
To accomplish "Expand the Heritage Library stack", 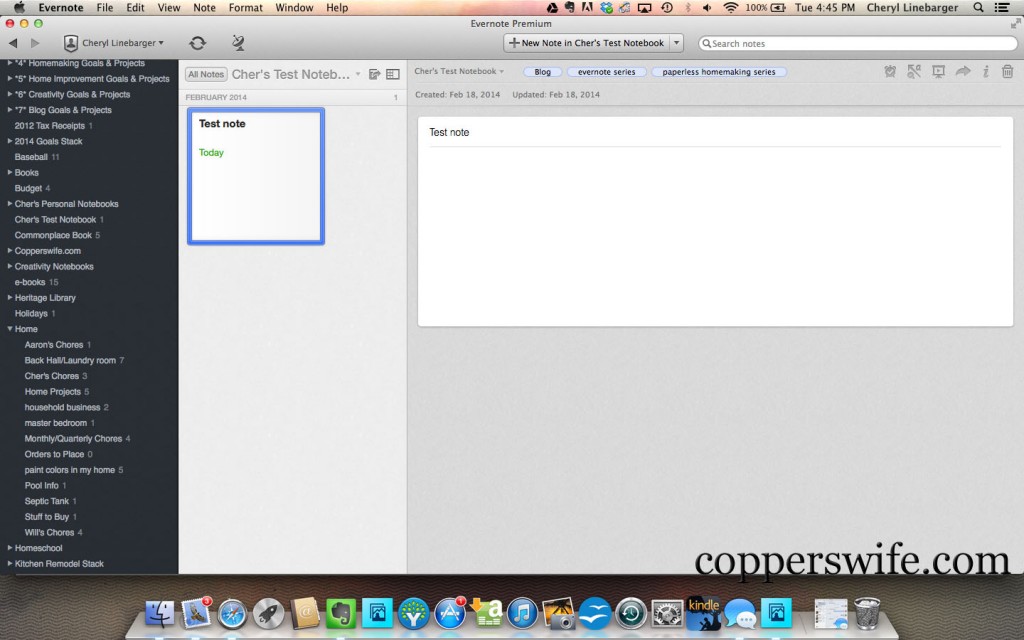I will point(10,298).
